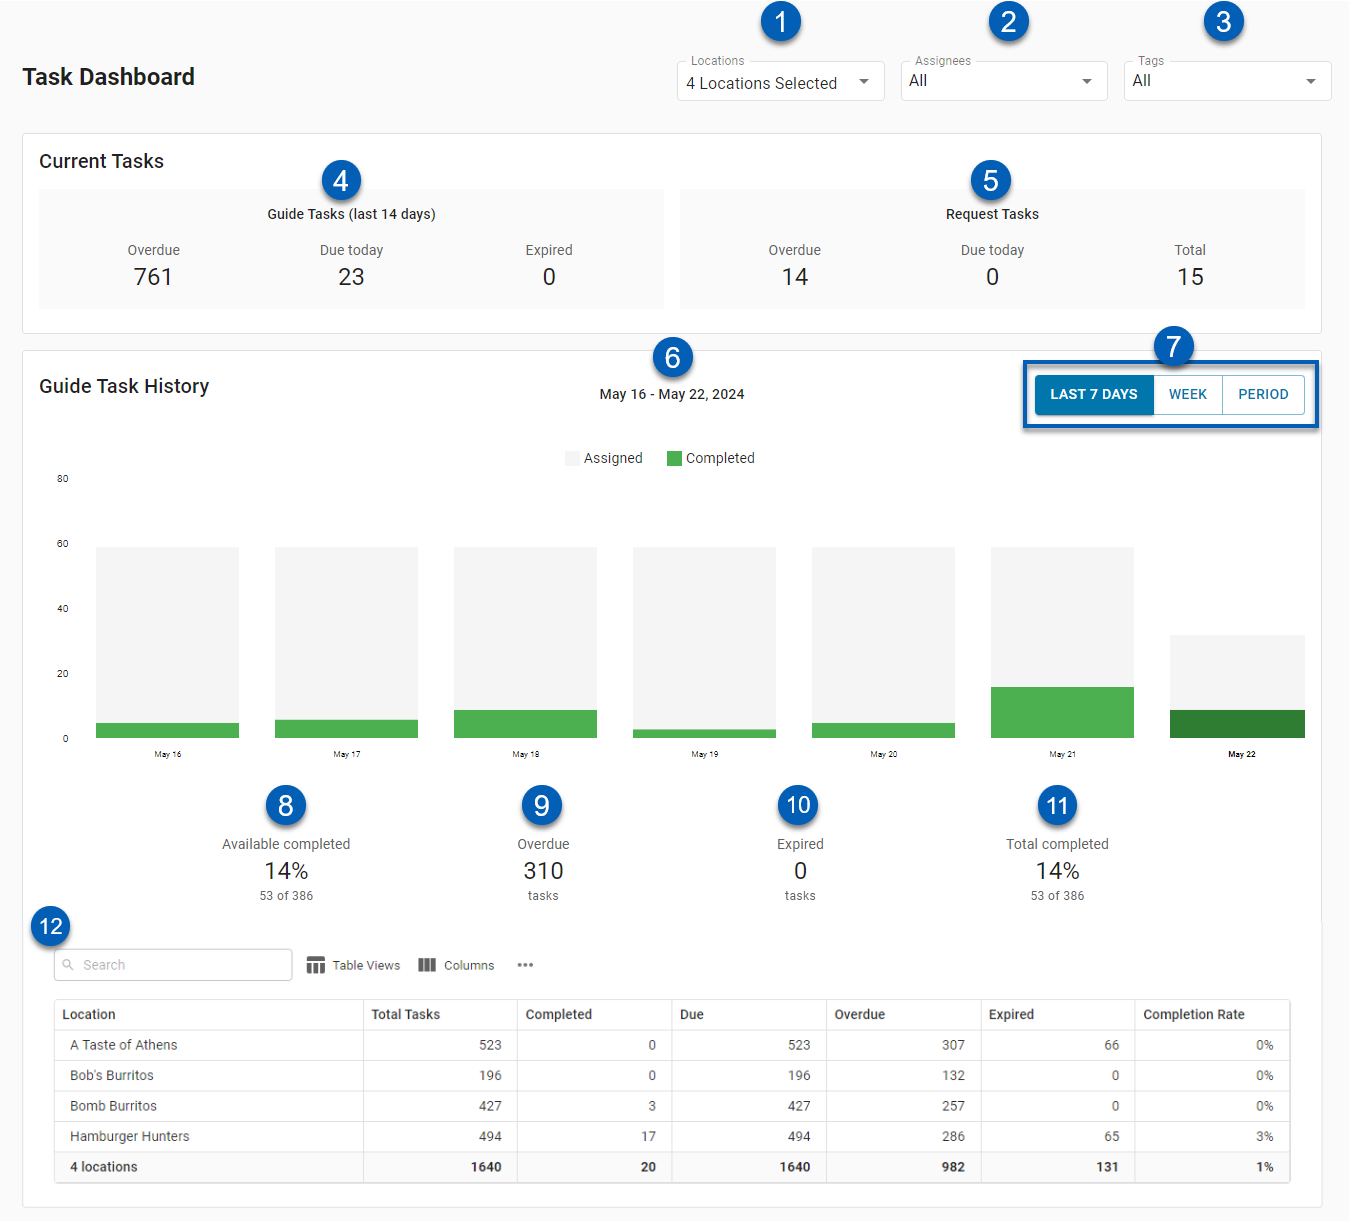Image resolution: width=1349 pixels, height=1221 pixels.
Task: Select the Bob's Burritos row
Action: pos(672,1075)
